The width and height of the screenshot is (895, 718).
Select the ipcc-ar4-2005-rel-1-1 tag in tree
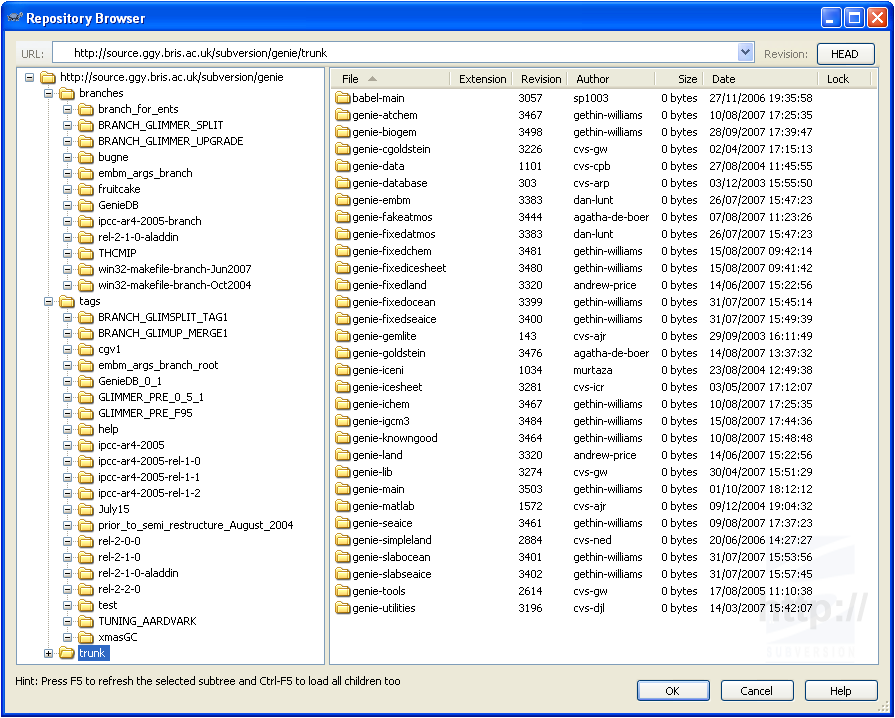(x=149, y=477)
